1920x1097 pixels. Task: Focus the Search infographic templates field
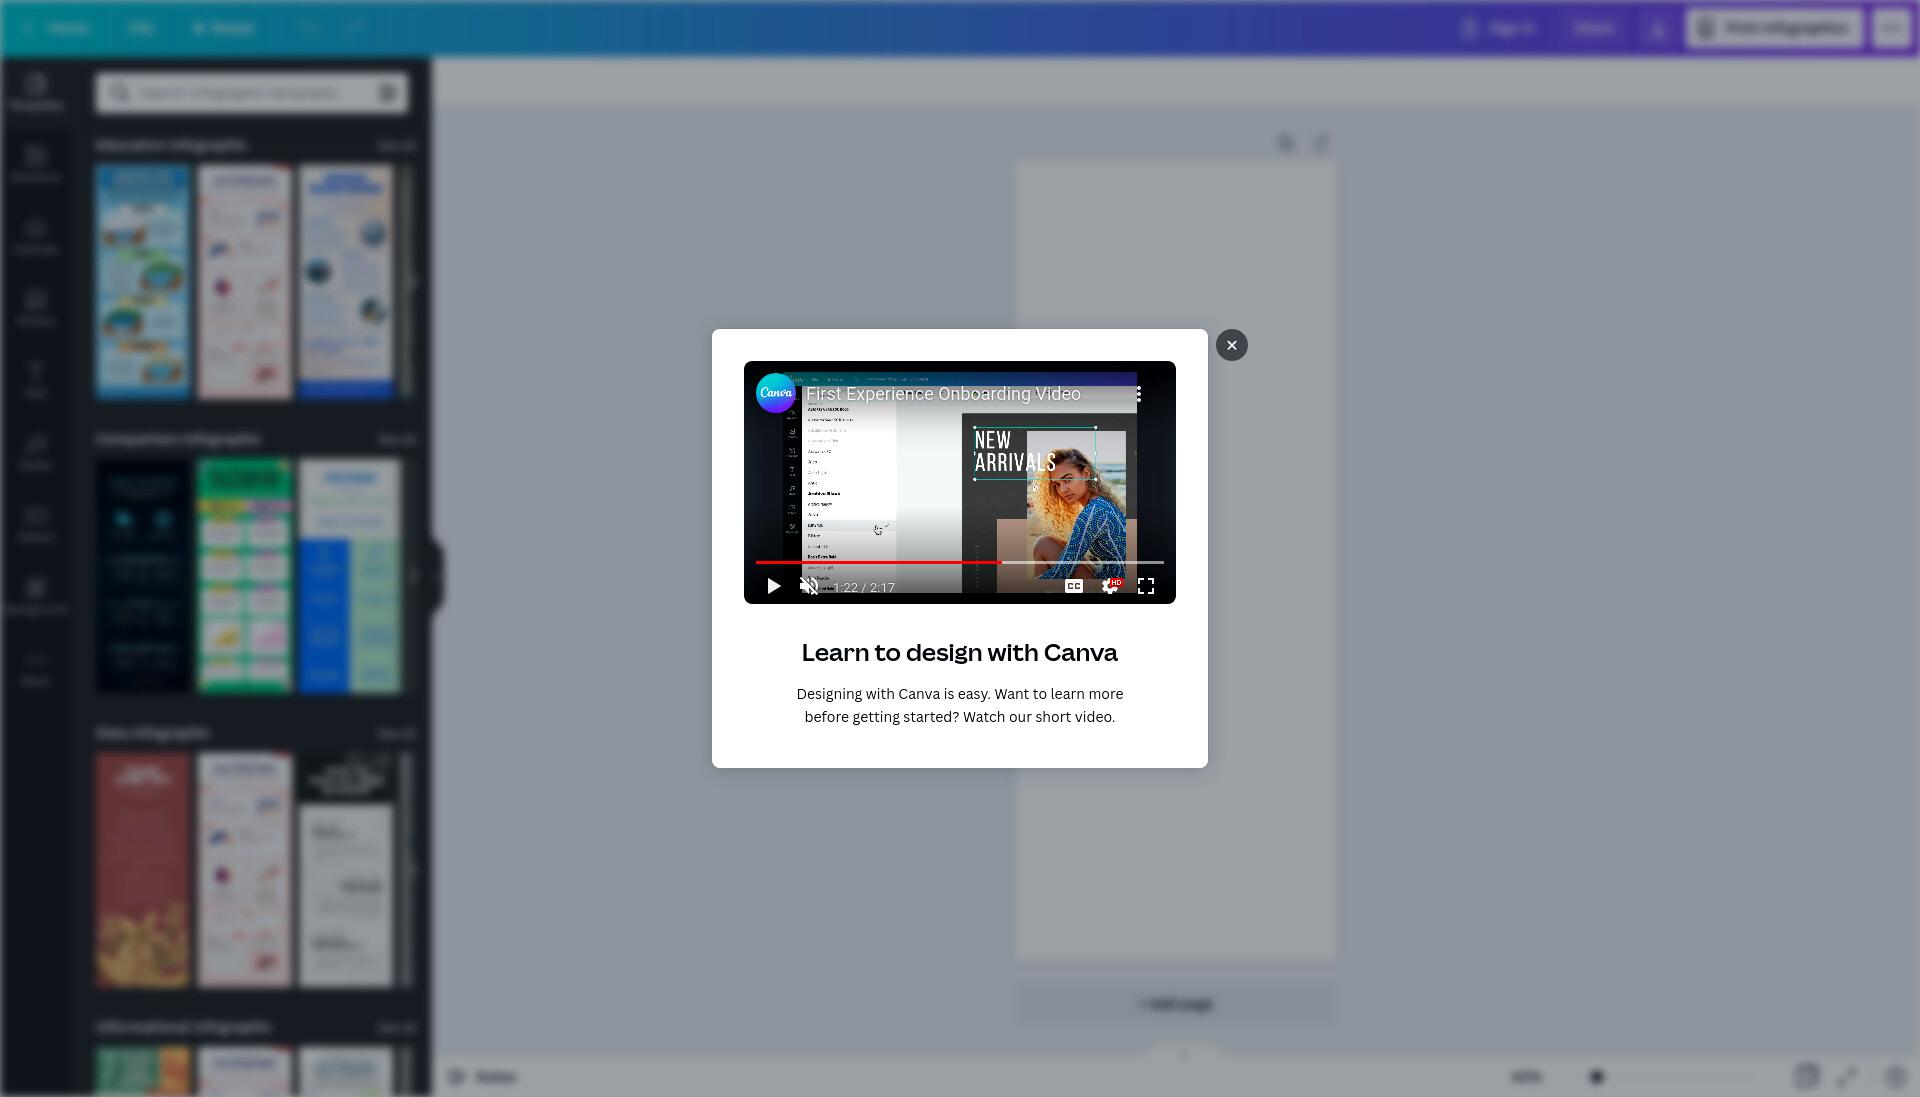(252, 93)
